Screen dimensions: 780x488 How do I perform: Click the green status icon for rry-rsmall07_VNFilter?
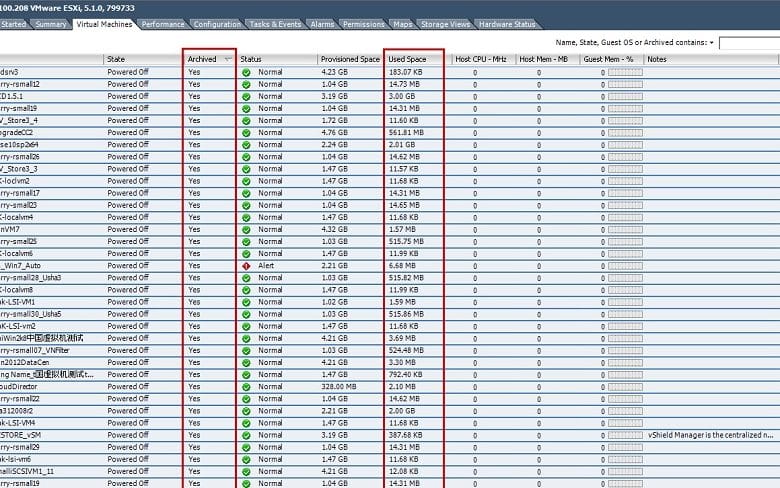246,351
